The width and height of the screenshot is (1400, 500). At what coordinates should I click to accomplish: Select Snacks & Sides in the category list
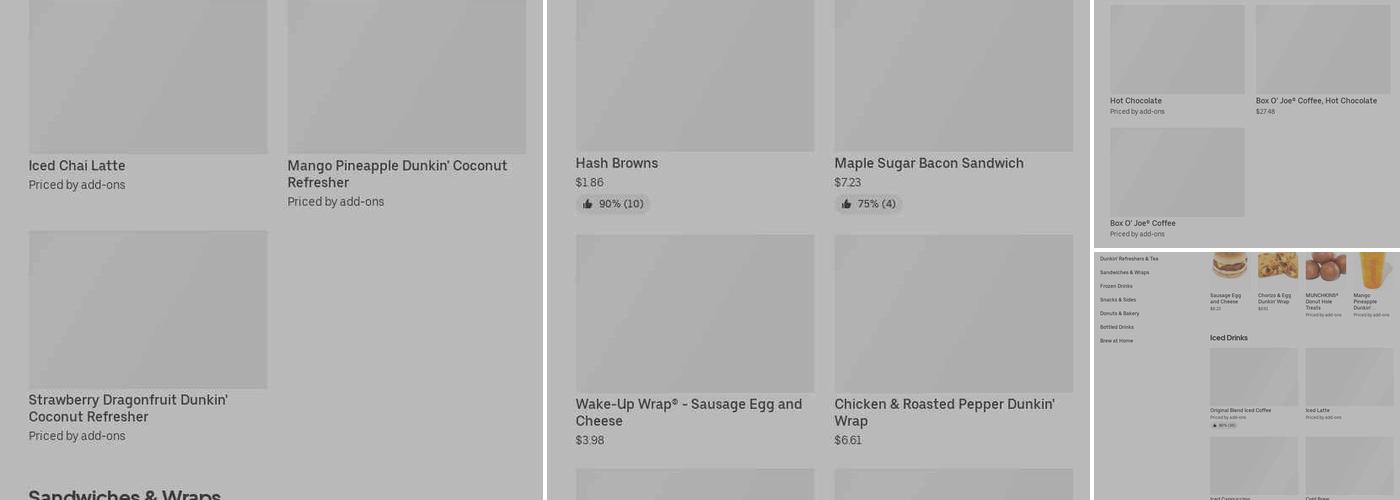(1118, 300)
